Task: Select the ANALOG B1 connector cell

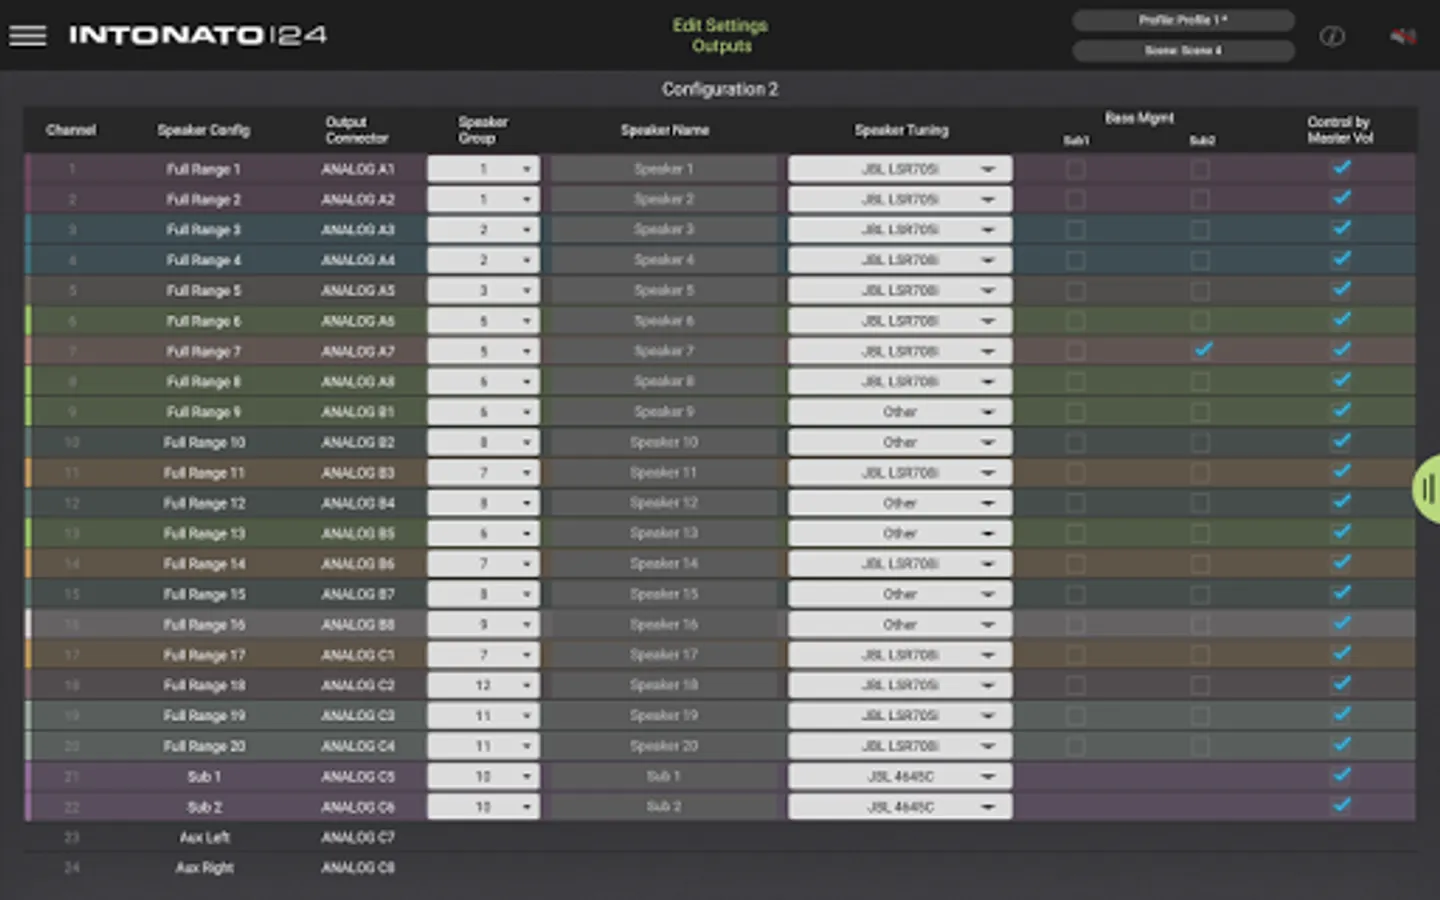Action: [x=357, y=412]
